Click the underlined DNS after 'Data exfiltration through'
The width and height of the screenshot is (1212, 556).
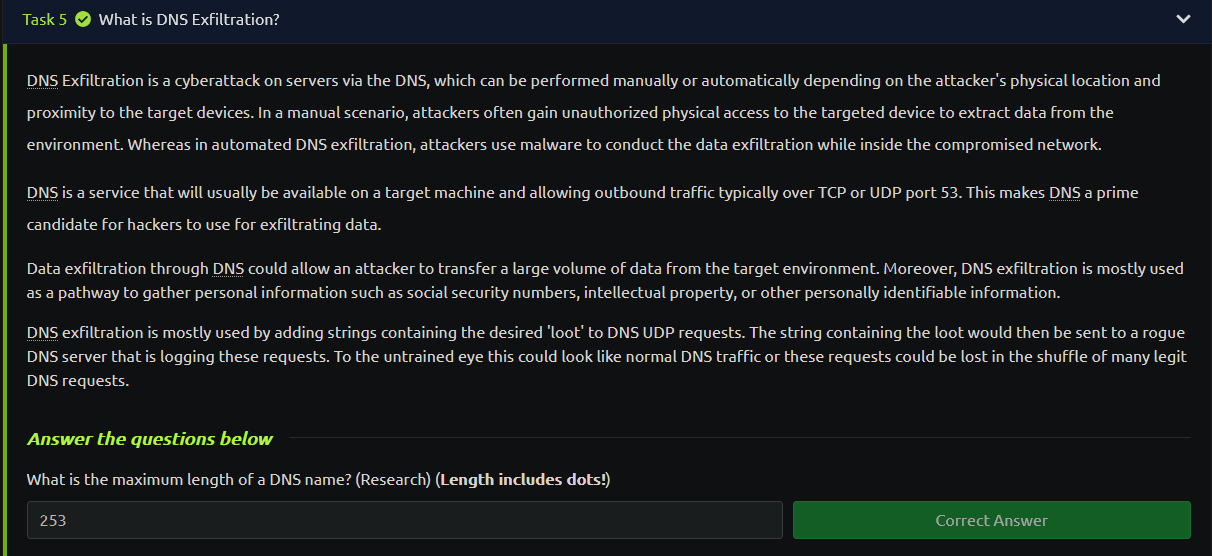pyautogui.click(x=228, y=268)
